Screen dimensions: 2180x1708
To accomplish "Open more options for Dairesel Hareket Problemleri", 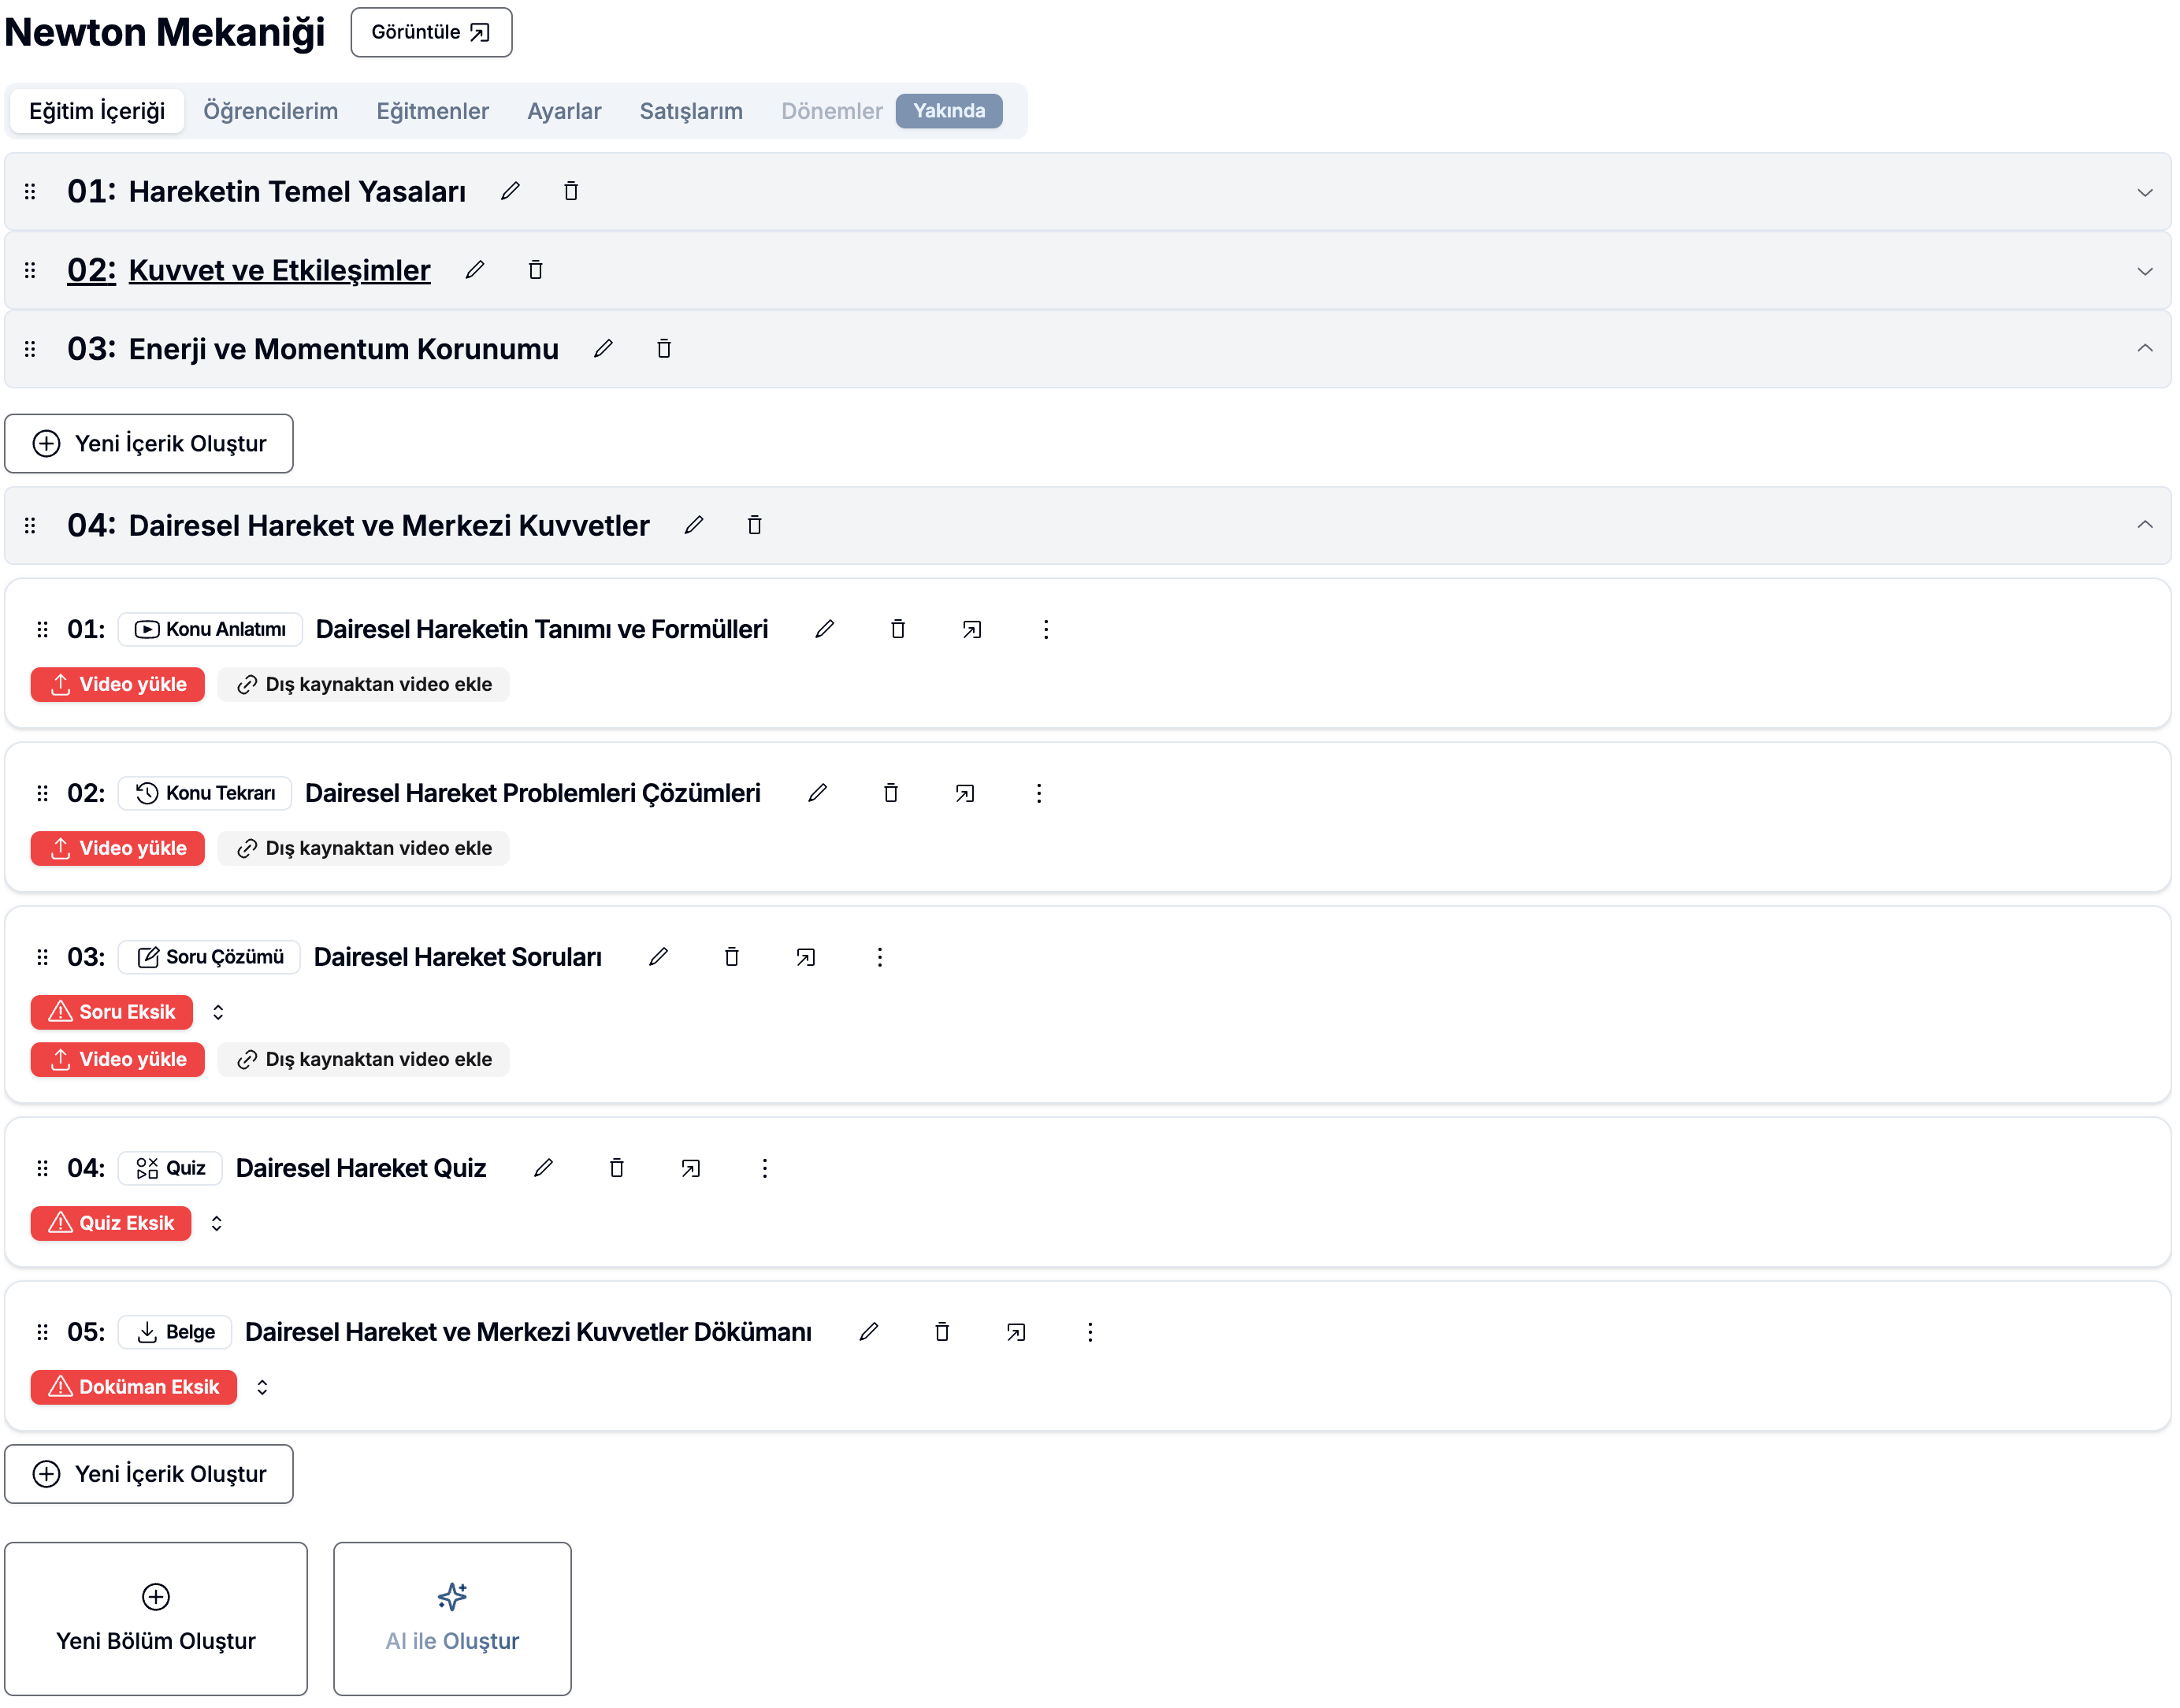I will 1039,793.
